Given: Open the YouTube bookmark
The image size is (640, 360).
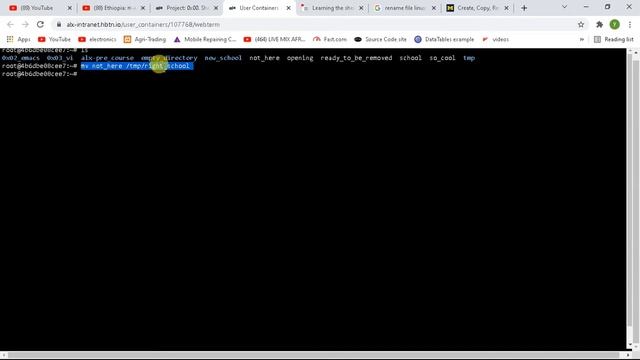Looking at the screenshot, I should click(x=54, y=39).
